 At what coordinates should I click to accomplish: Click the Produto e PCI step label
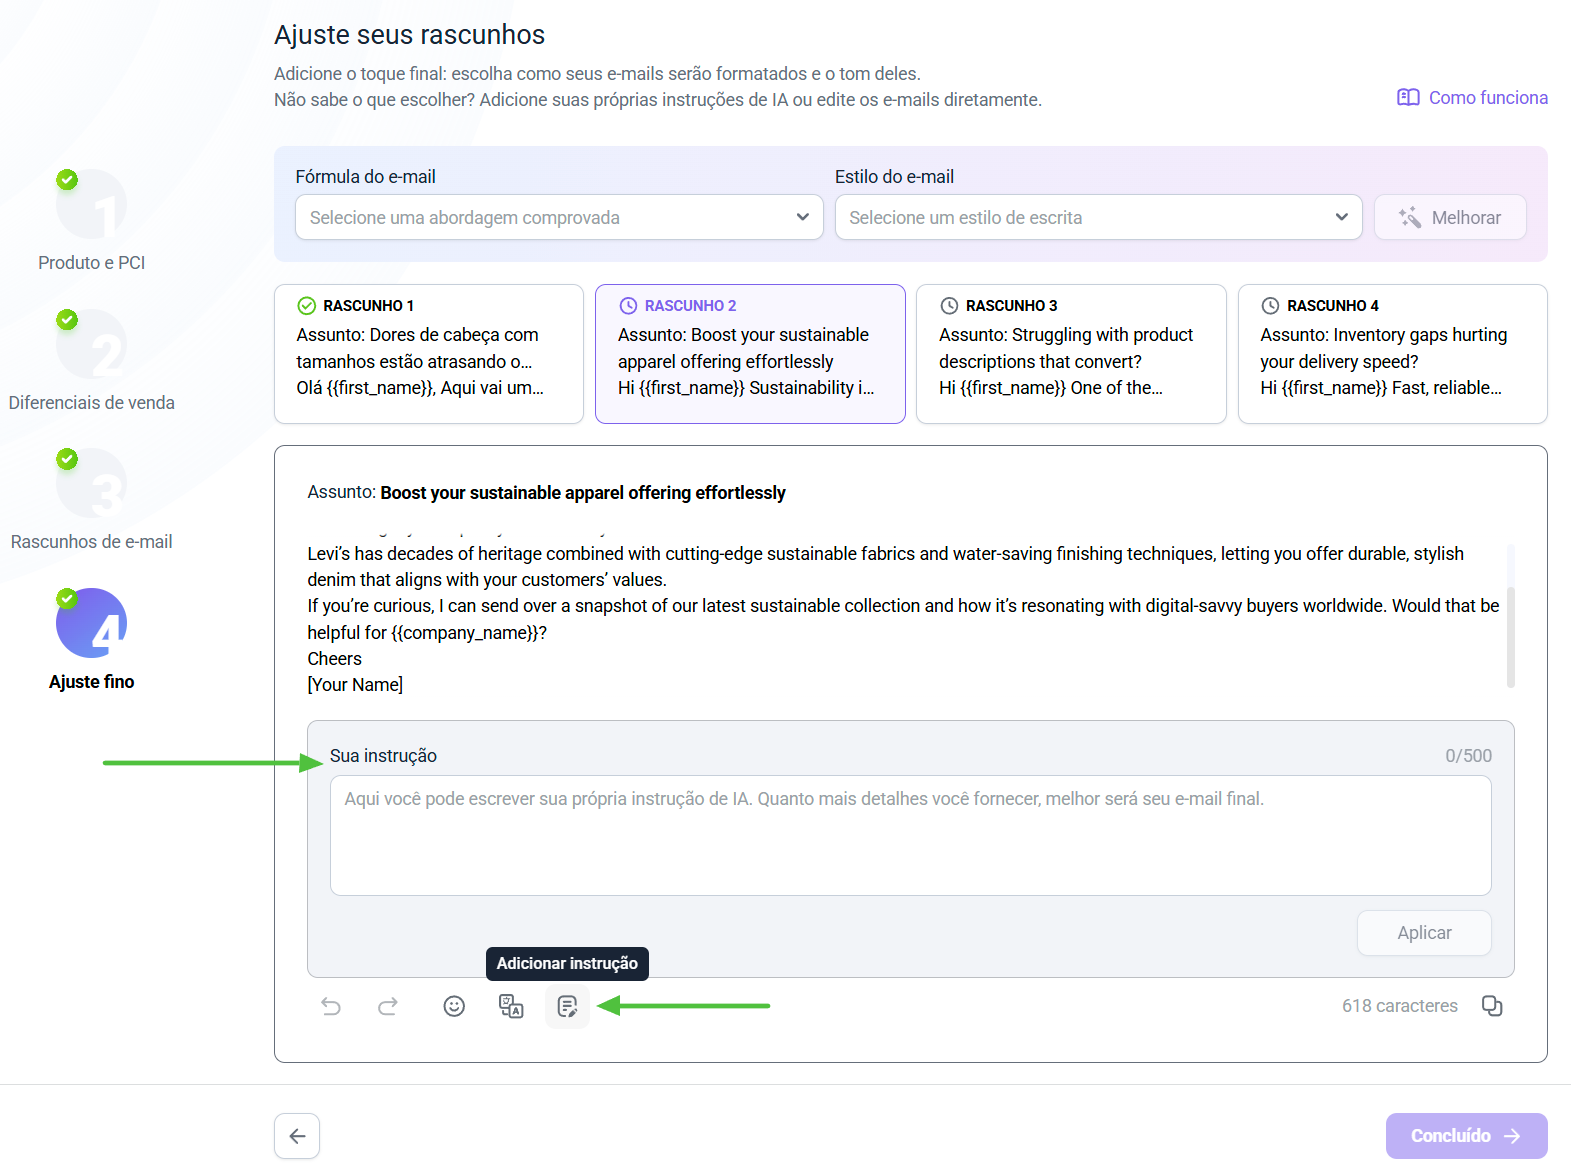point(92,263)
